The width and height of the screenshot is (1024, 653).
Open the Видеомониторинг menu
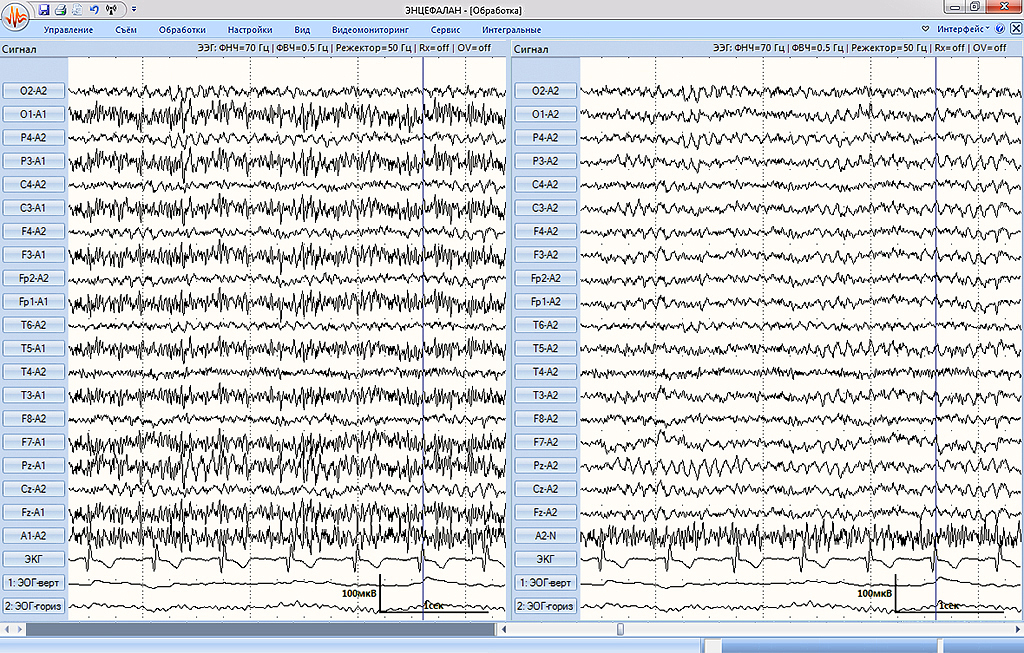click(x=370, y=29)
